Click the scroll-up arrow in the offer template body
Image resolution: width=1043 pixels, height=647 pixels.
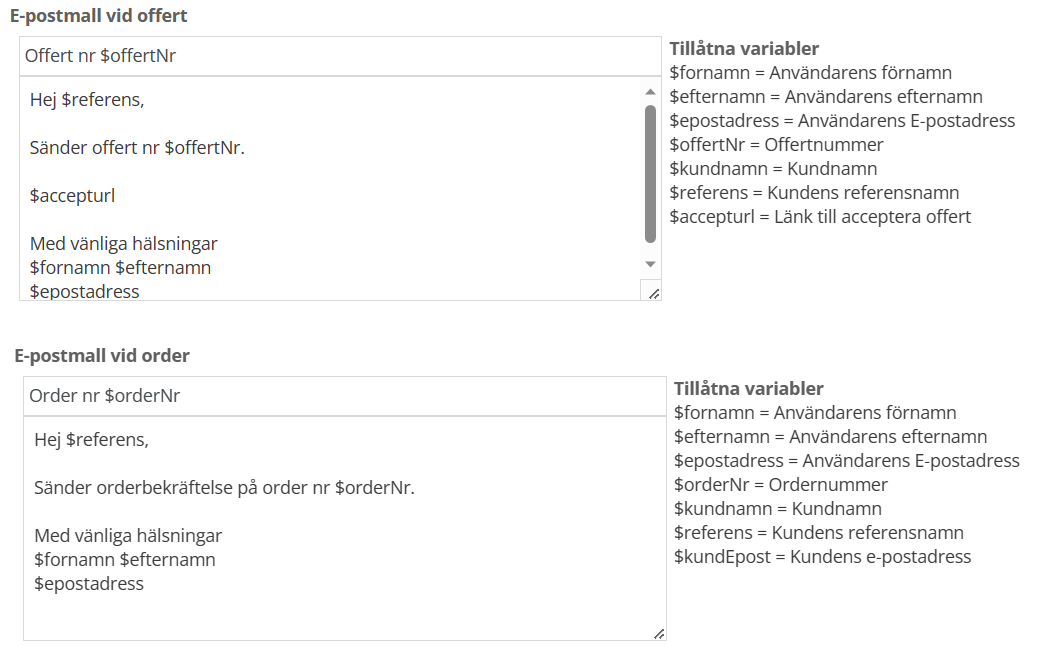point(650,91)
